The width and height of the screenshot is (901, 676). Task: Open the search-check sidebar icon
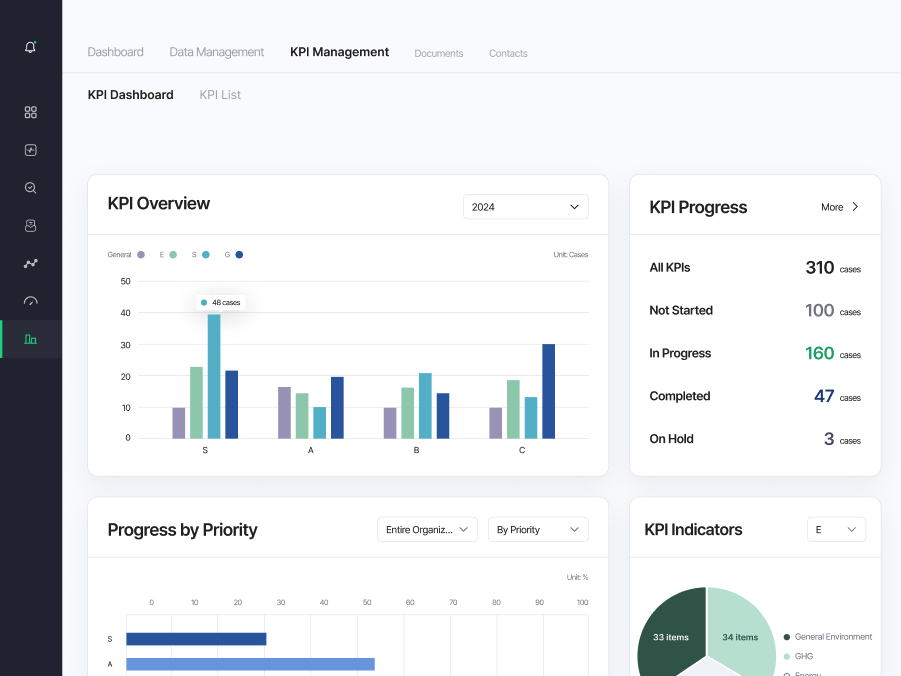(30, 188)
